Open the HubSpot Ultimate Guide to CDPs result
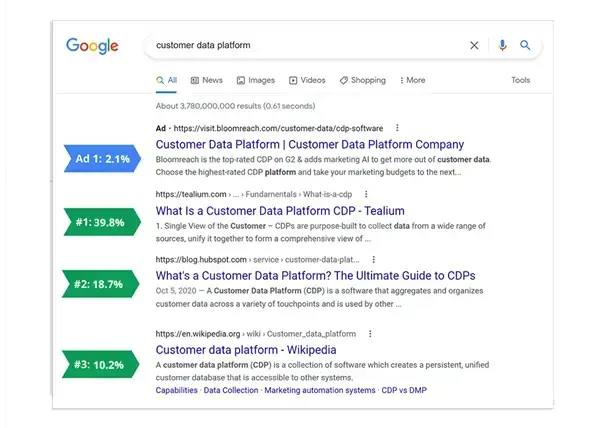 pos(315,275)
